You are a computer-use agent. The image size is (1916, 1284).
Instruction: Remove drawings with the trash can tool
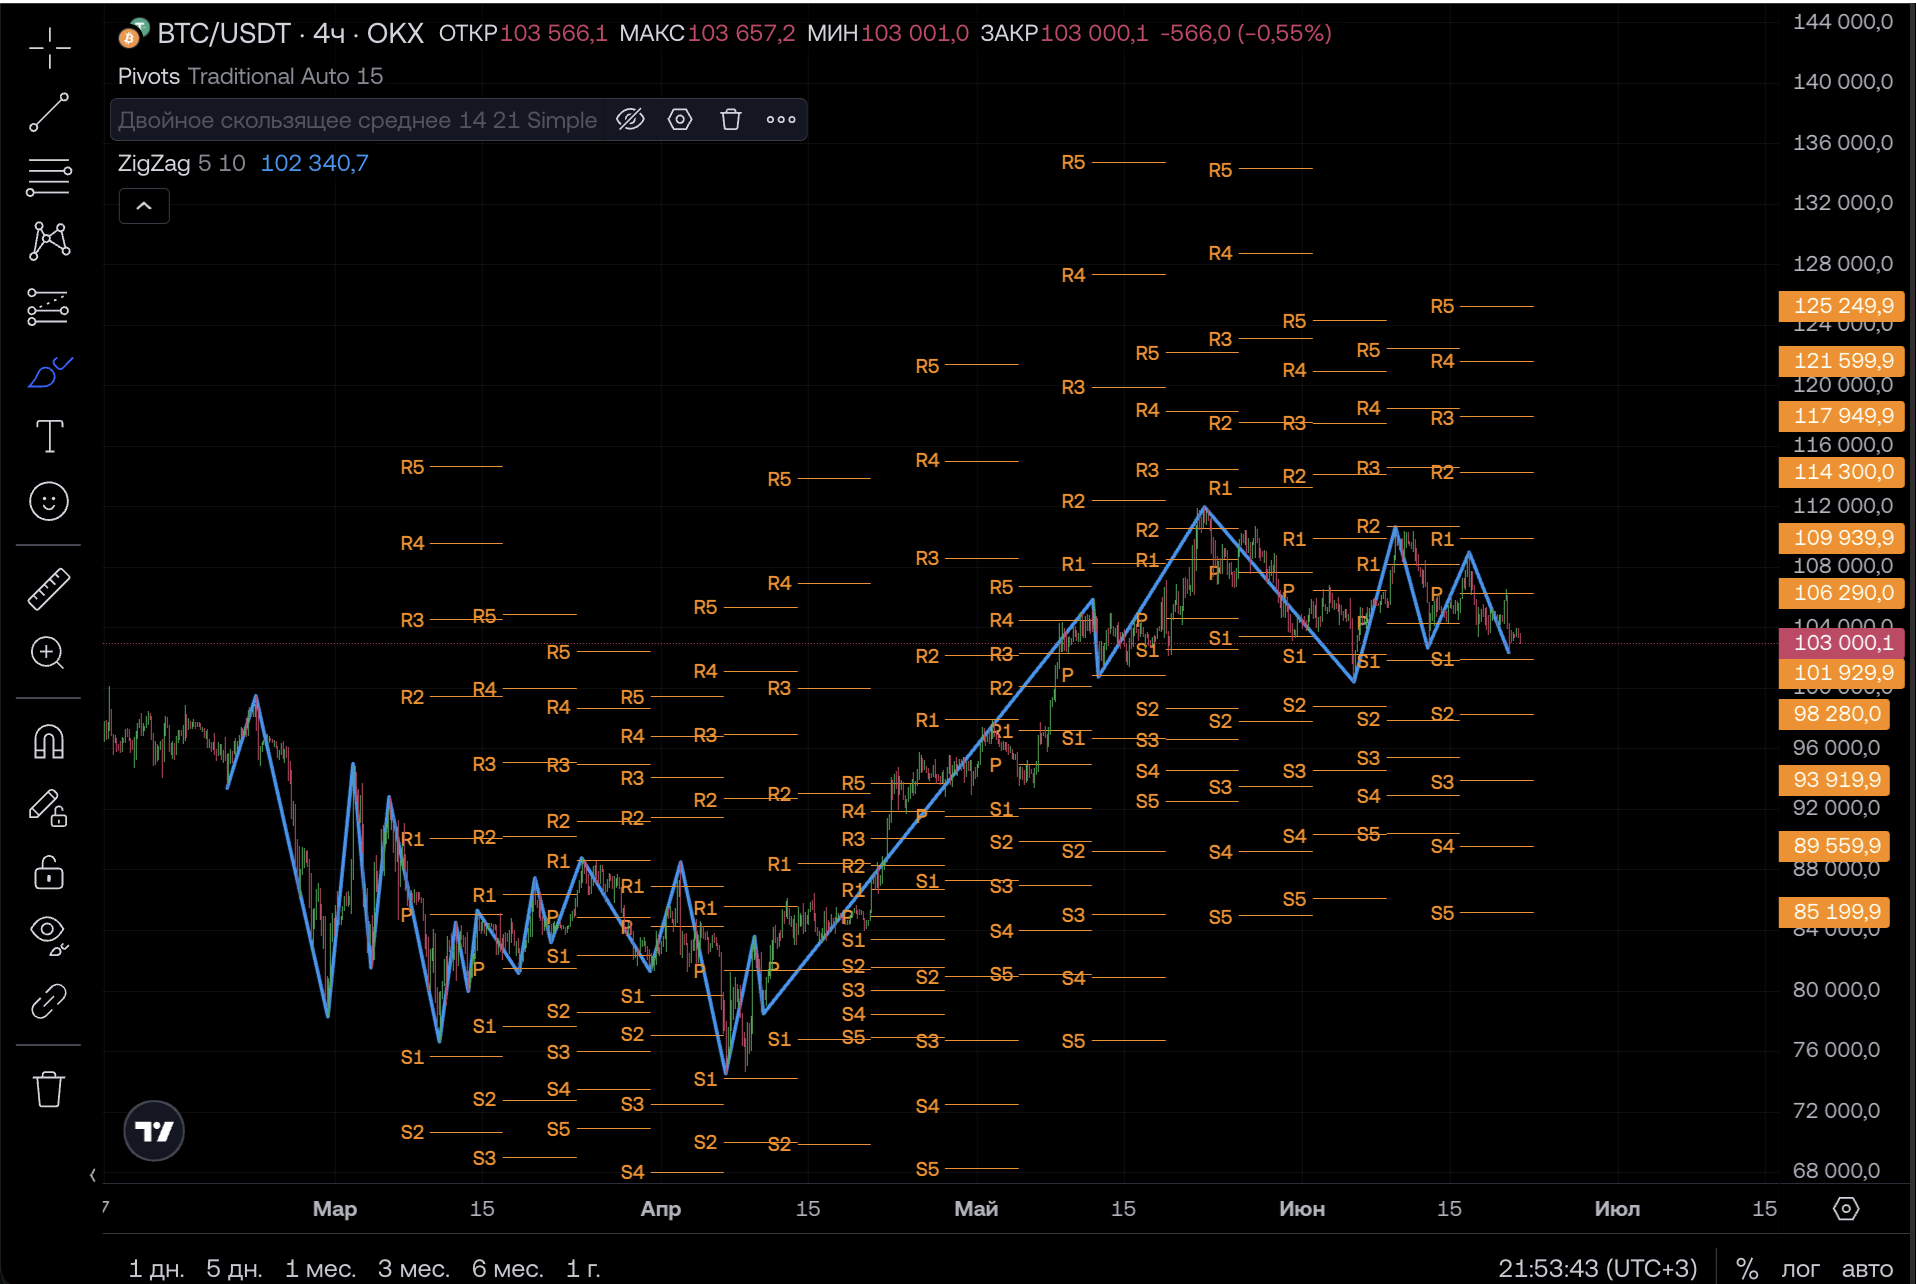tap(49, 1088)
